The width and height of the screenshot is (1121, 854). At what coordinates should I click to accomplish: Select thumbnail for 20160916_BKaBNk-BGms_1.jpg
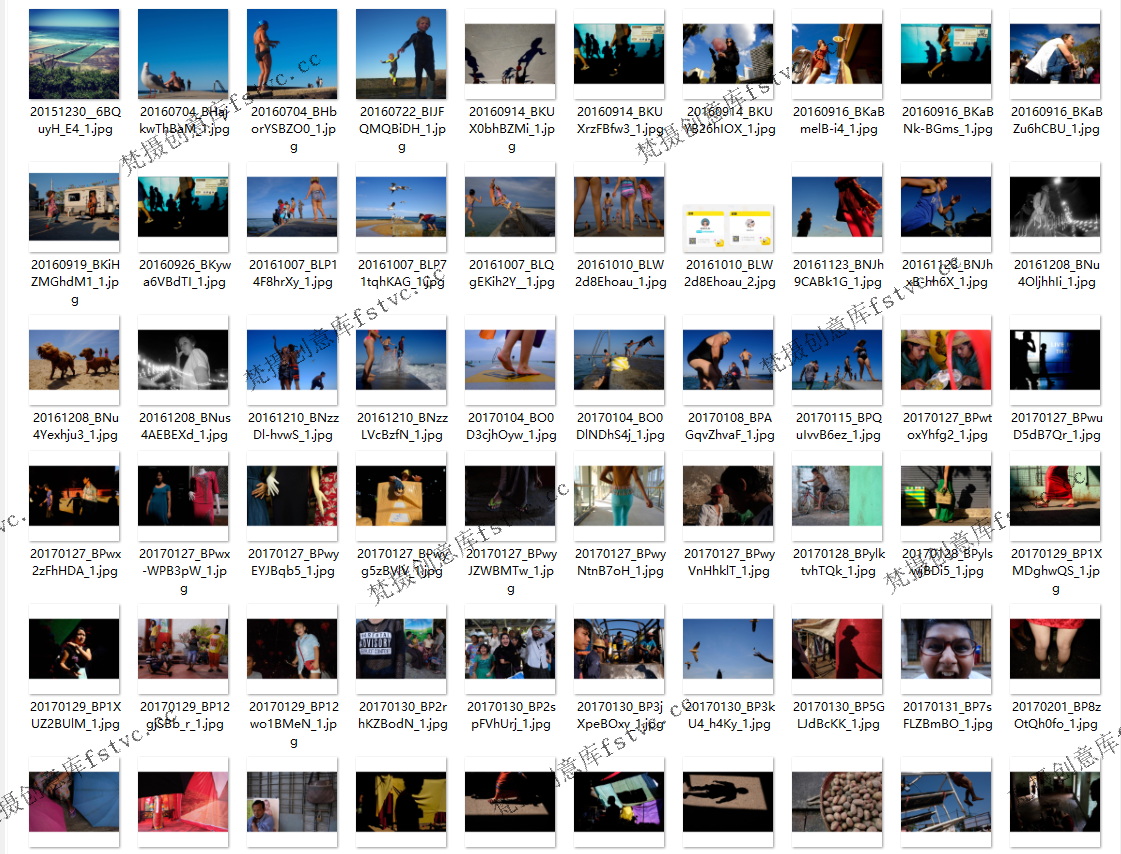(946, 54)
